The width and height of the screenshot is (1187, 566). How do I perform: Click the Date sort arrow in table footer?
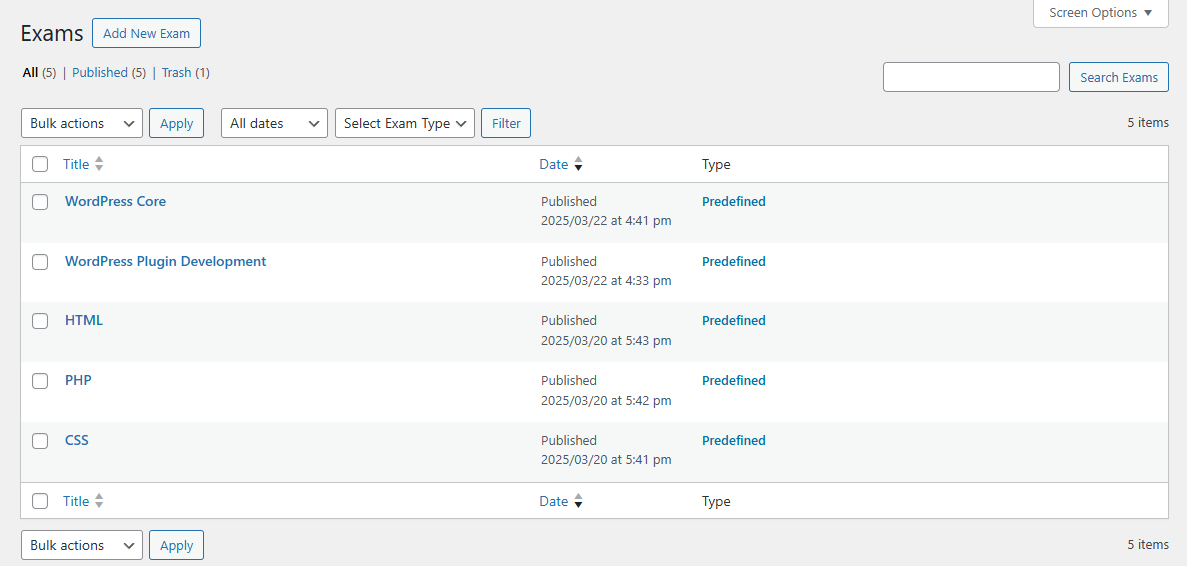click(578, 501)
